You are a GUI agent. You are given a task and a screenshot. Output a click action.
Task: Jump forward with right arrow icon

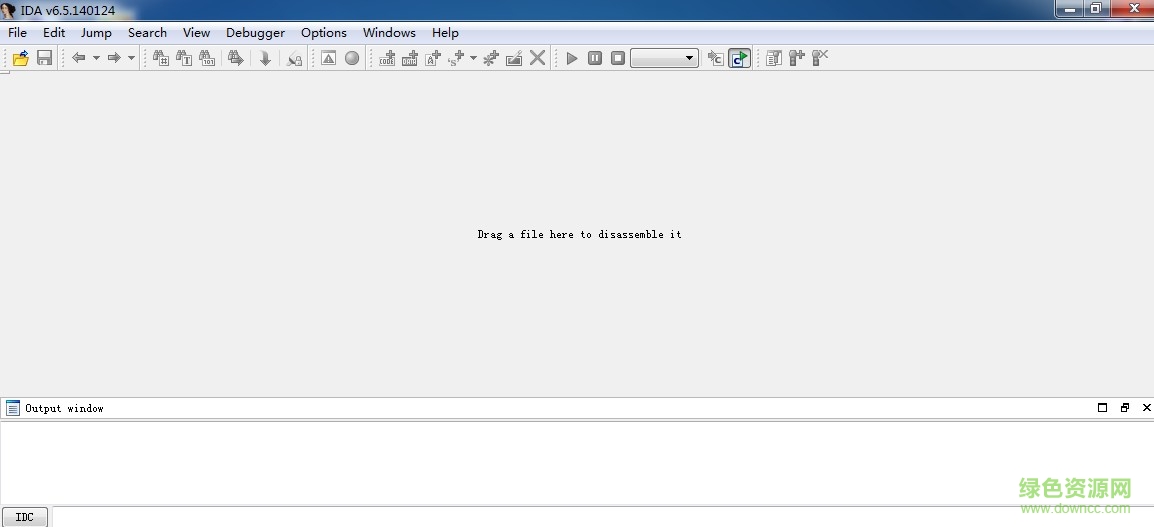click(114, 57)
